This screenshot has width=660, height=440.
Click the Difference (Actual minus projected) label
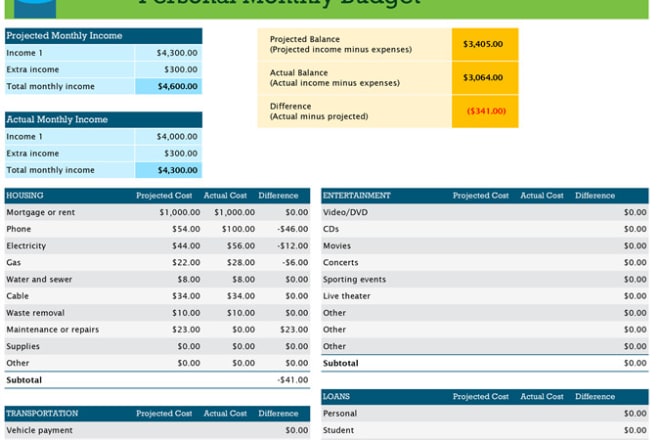(319, 111)
